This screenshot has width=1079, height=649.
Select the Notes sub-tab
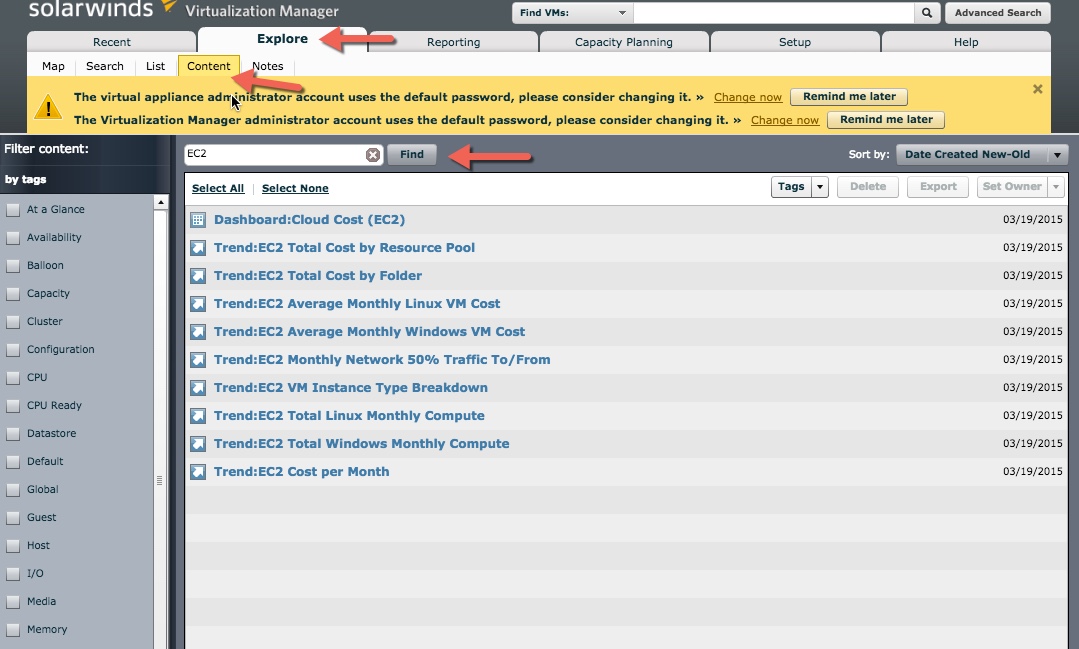268,66
